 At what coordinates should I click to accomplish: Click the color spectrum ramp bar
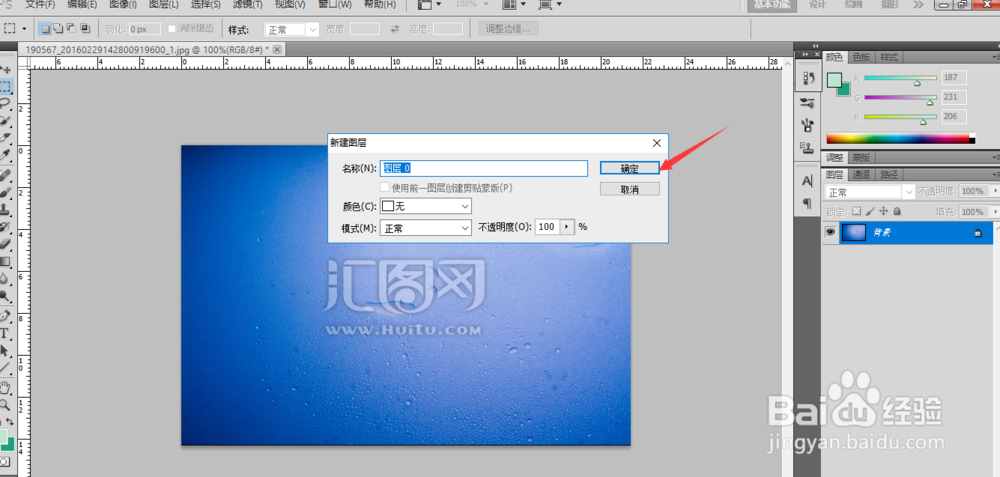[x=900, y=138]
